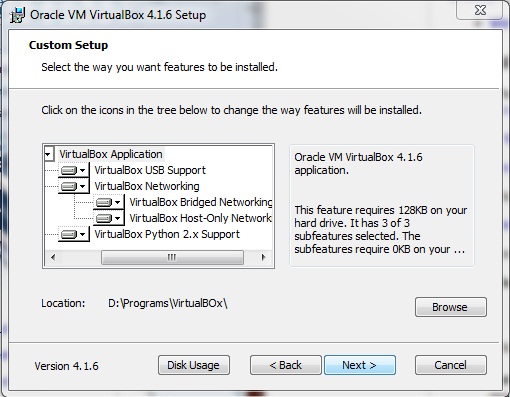Image resolution: width=510 pixels, height=397 pixels.
Task: Select VirtualBox Bridged Networking label
Action: coord(201,202)
